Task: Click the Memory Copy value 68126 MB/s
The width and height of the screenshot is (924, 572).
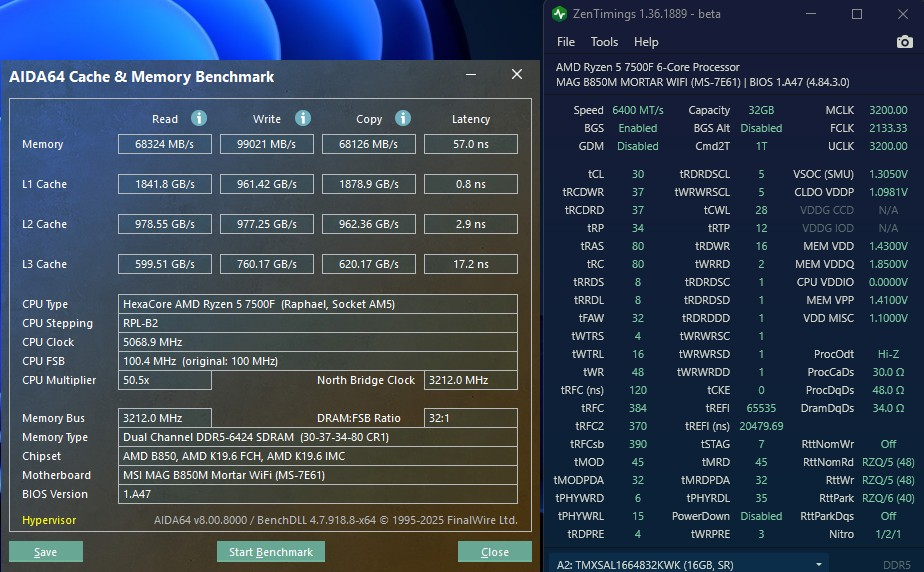Action: 369,144
